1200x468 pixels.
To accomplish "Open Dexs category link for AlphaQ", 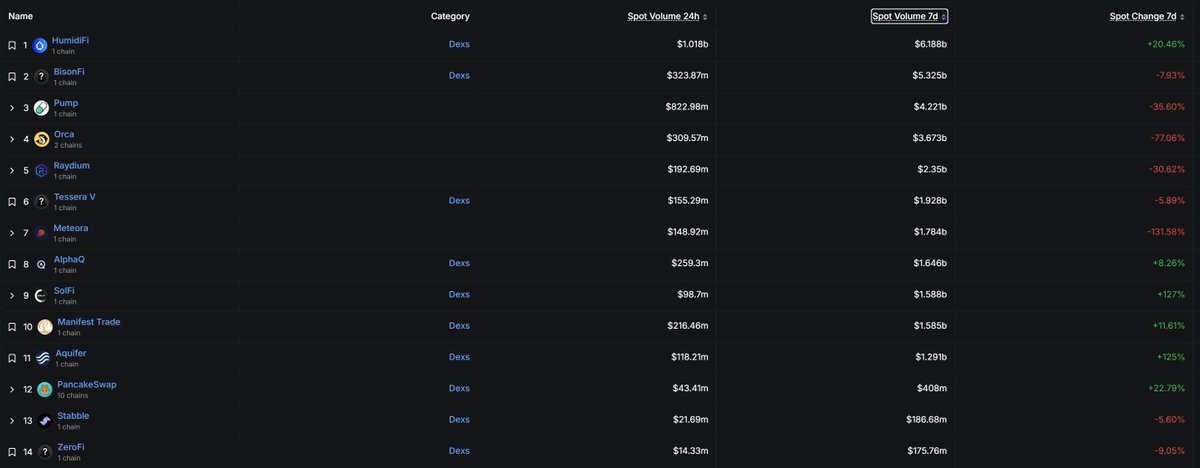I will (x=459, y=264).
